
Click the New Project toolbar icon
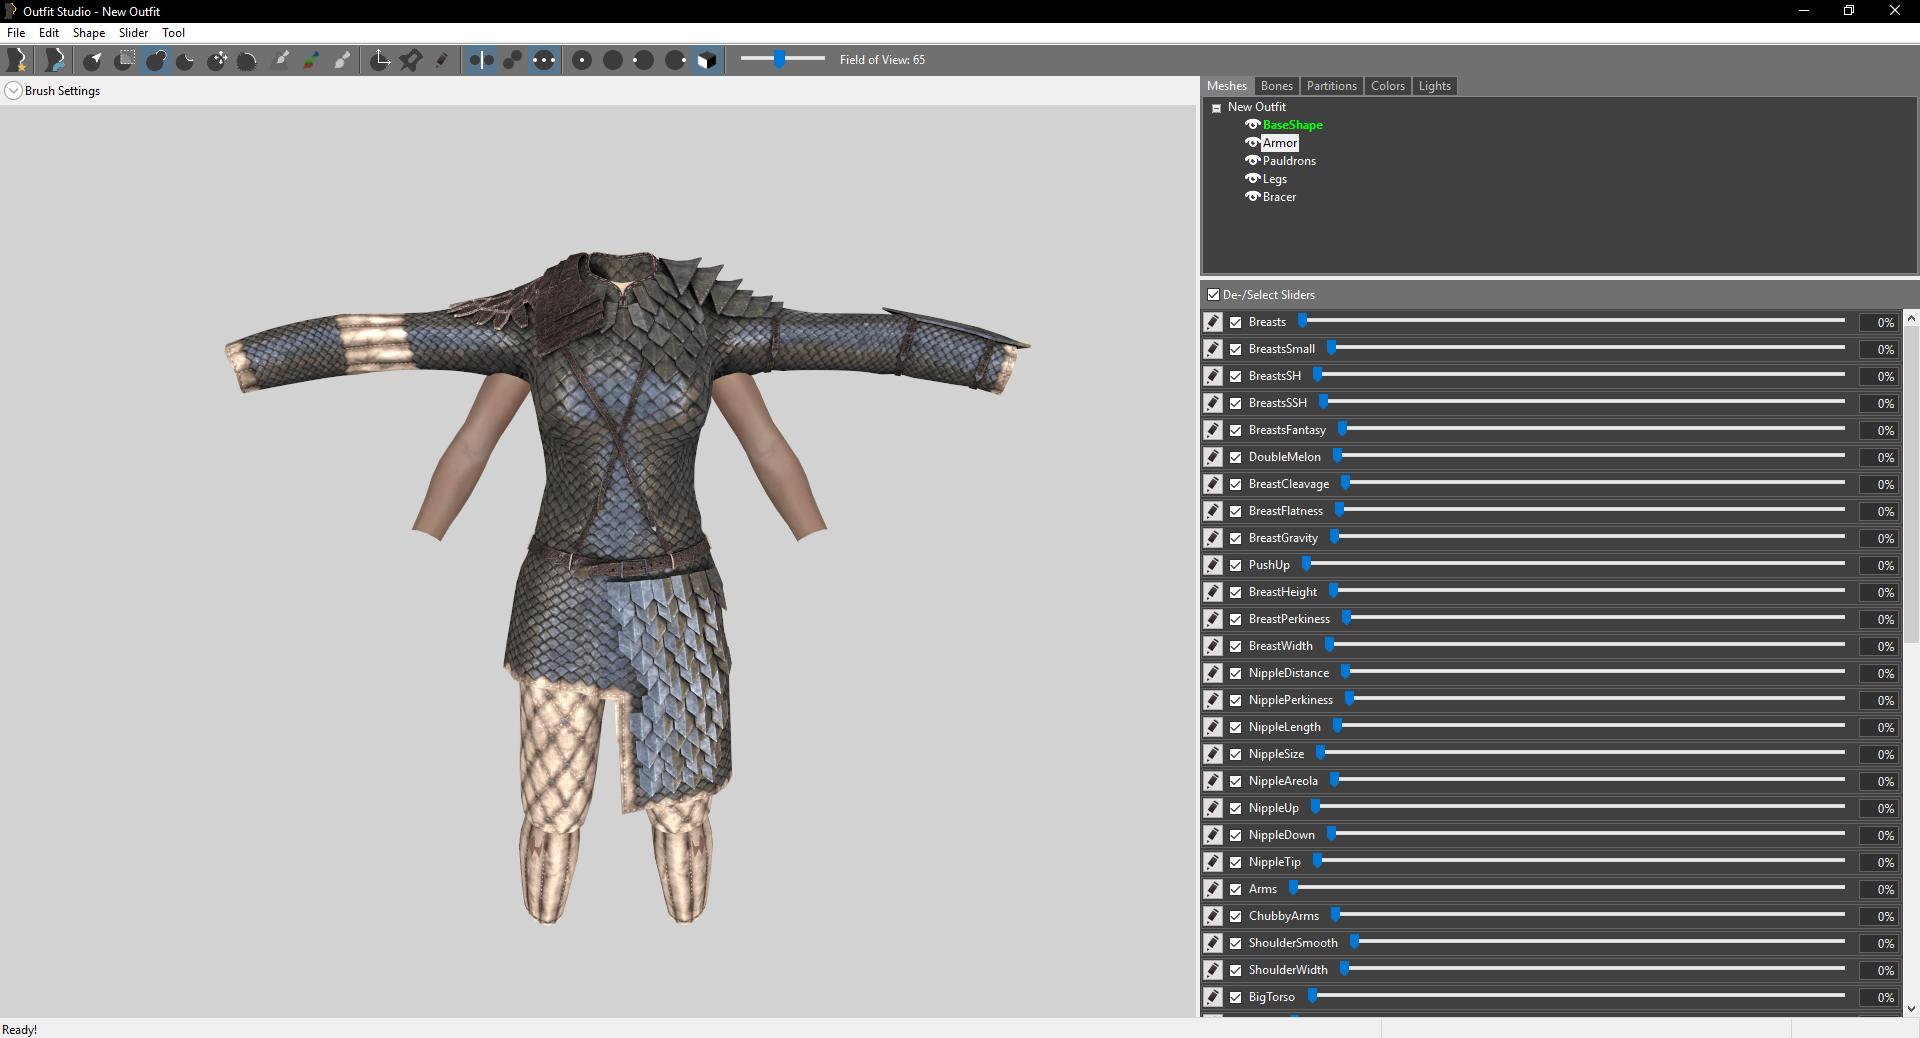click(17, 60)
